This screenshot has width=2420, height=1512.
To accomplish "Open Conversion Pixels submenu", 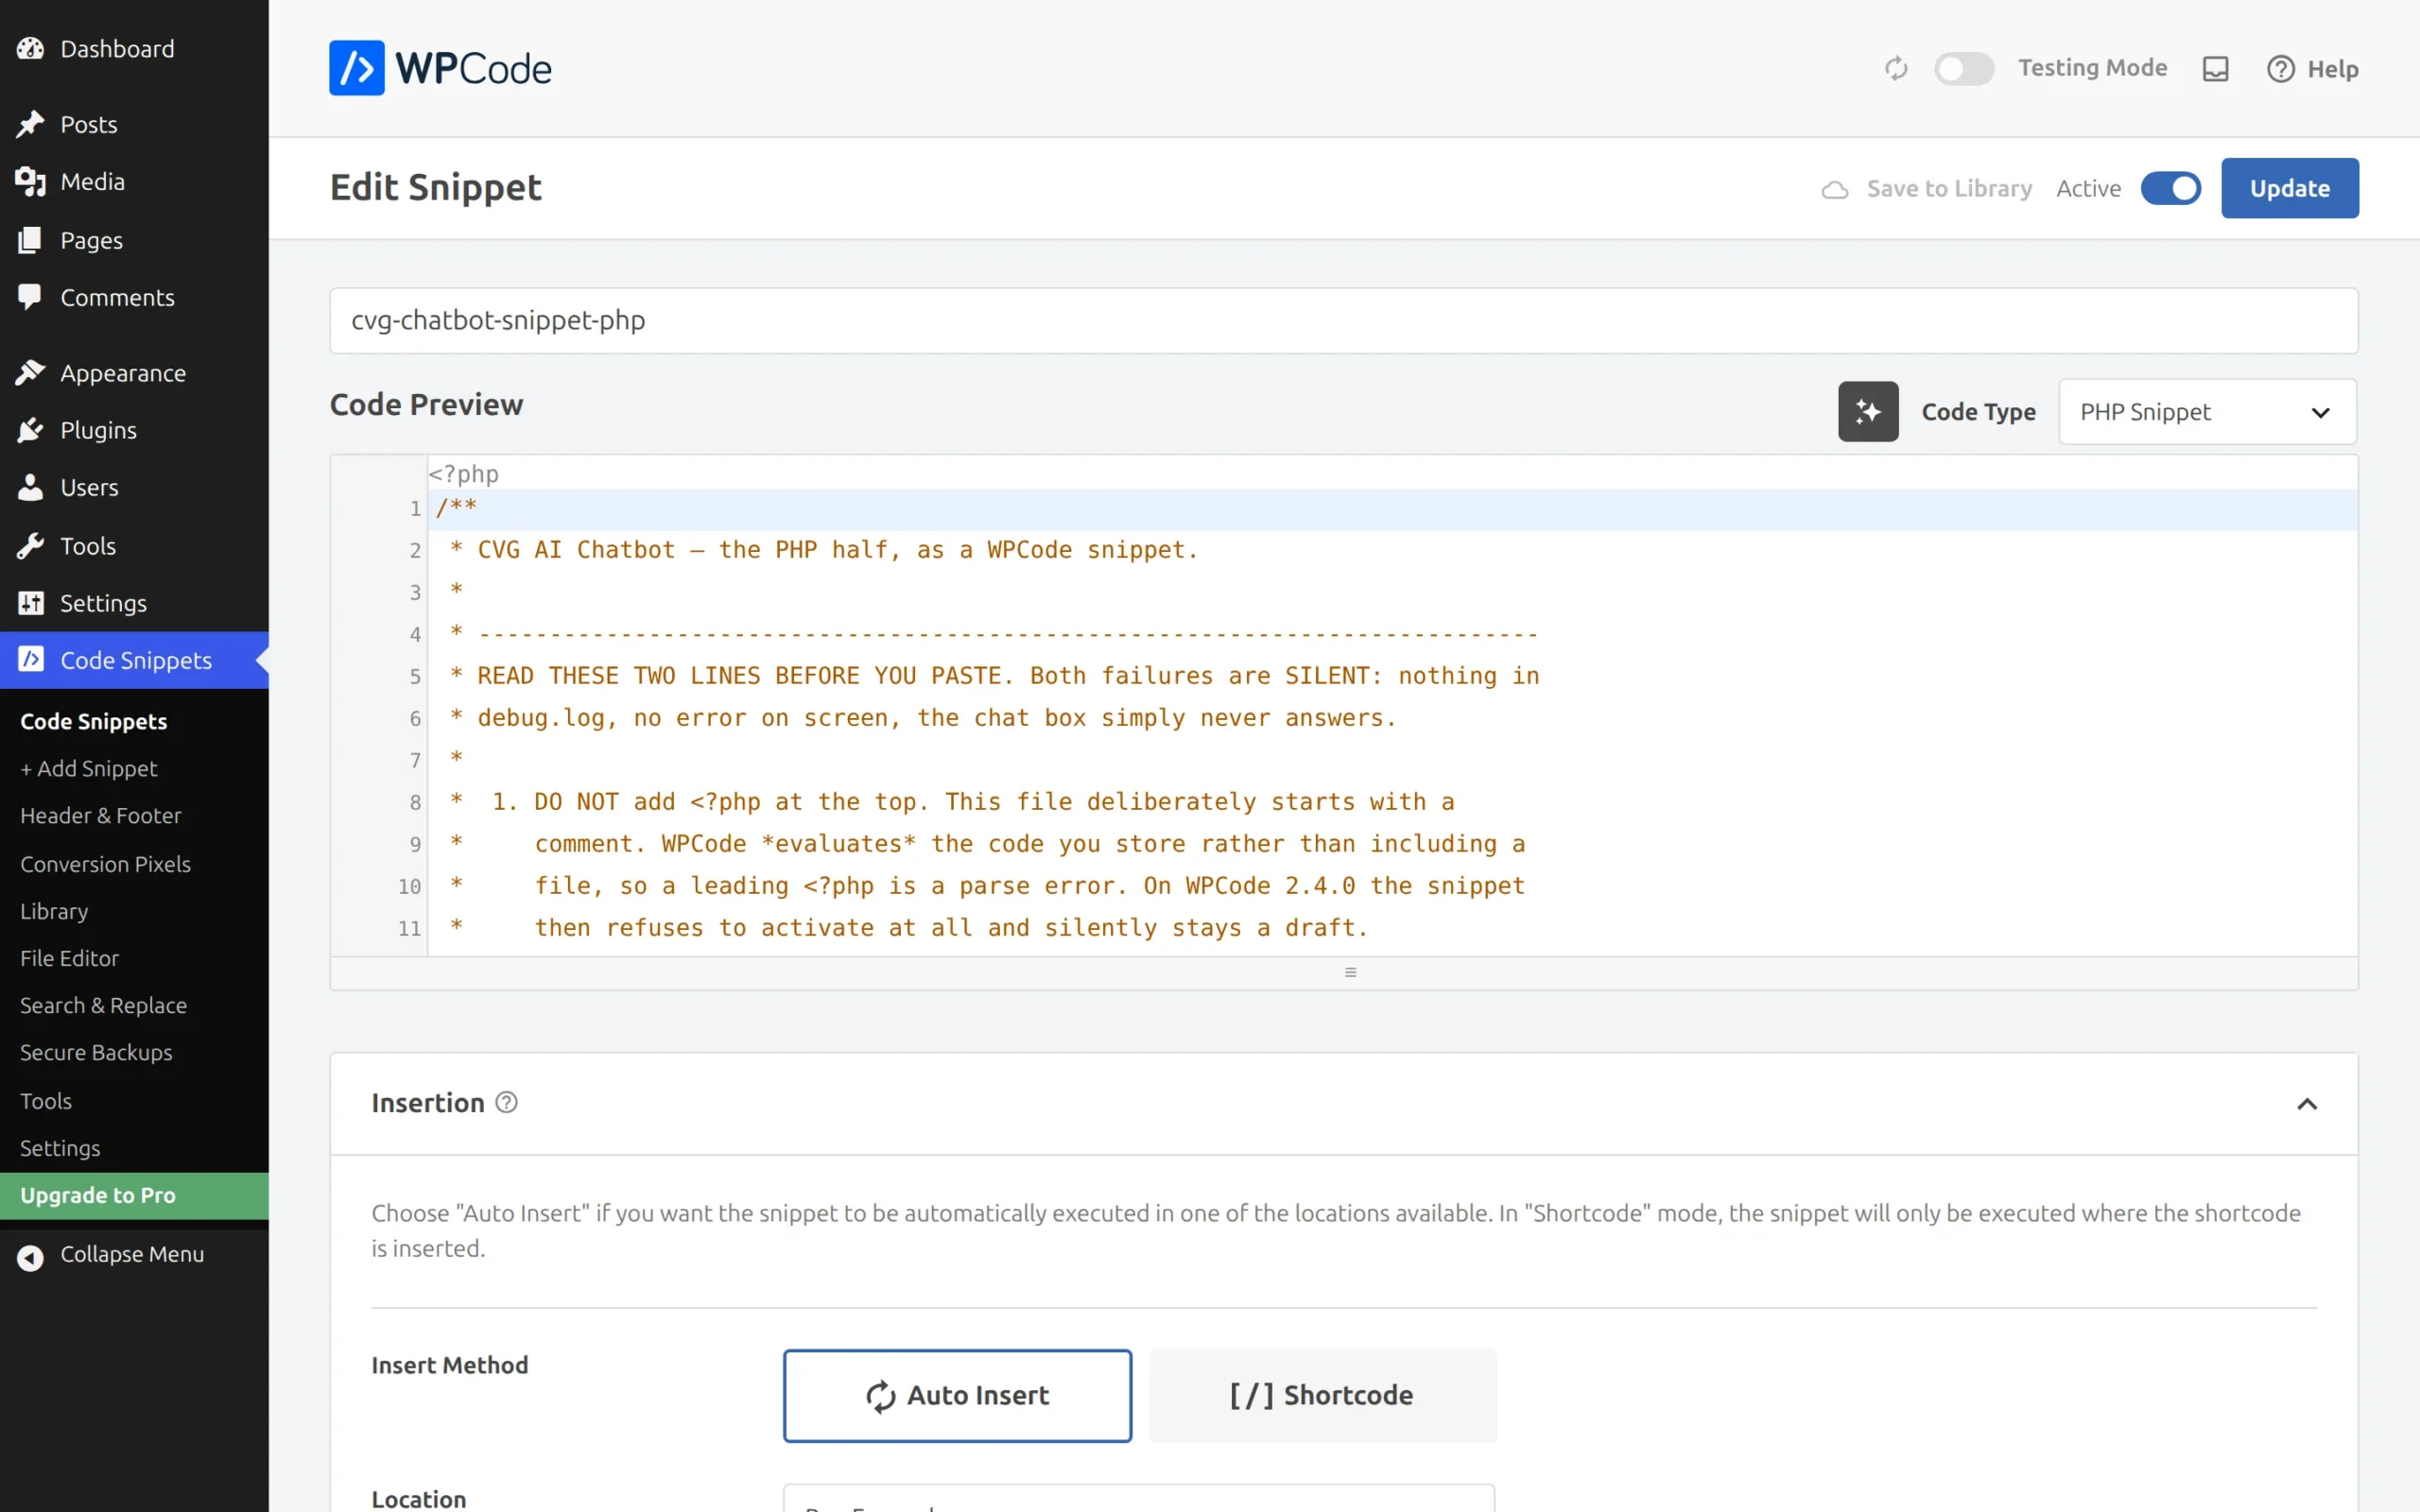I will point(105,863).
